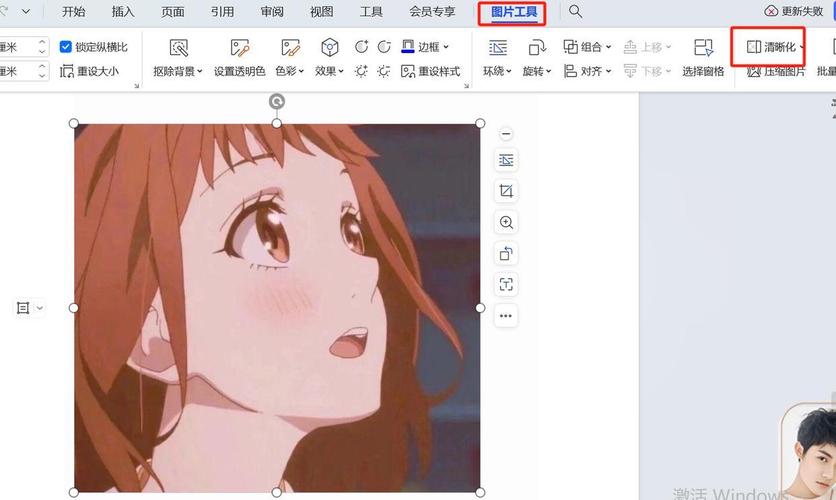836x500 pixels.
Task: Click 压缩图片 compress picture
Action: (x=775, y=71)
